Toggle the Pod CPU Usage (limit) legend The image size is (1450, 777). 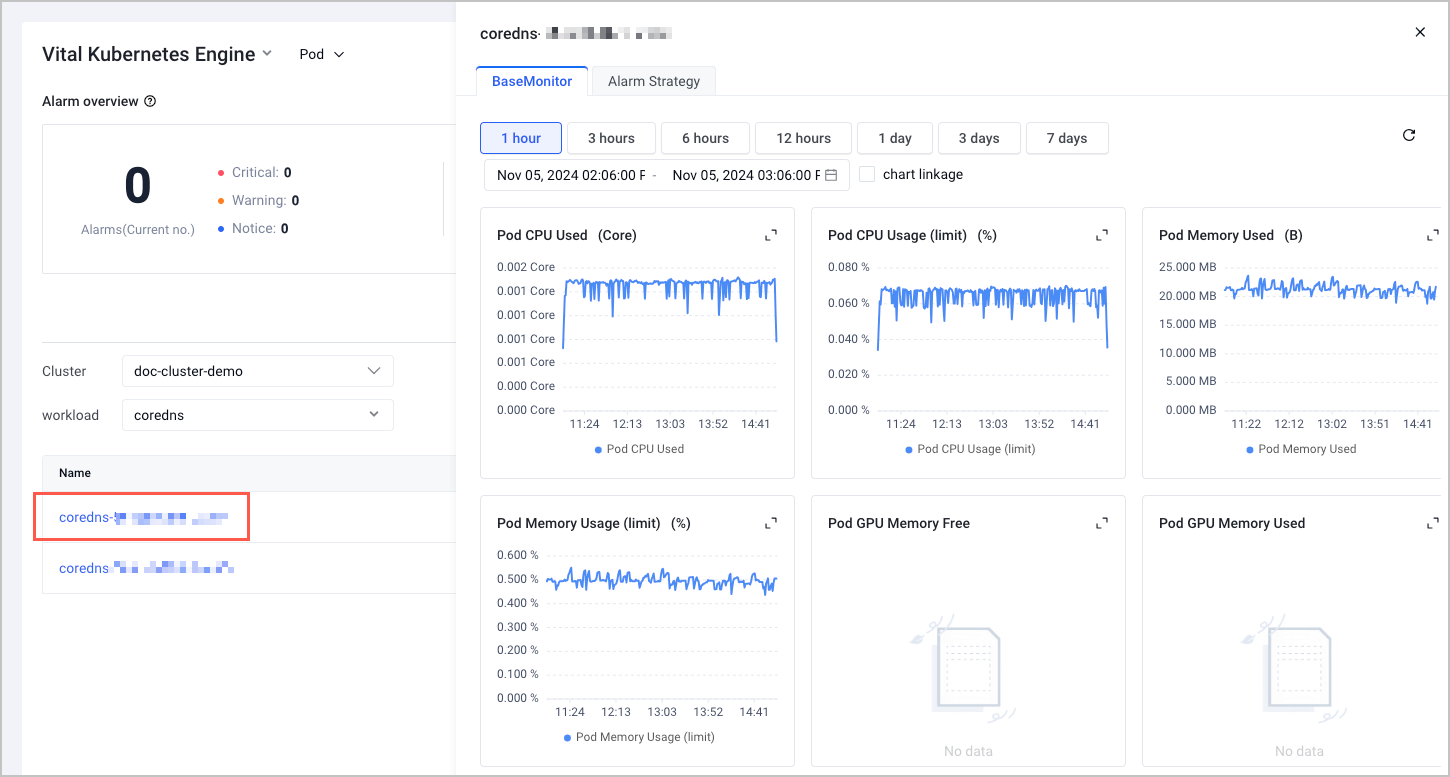click(970, 449)
